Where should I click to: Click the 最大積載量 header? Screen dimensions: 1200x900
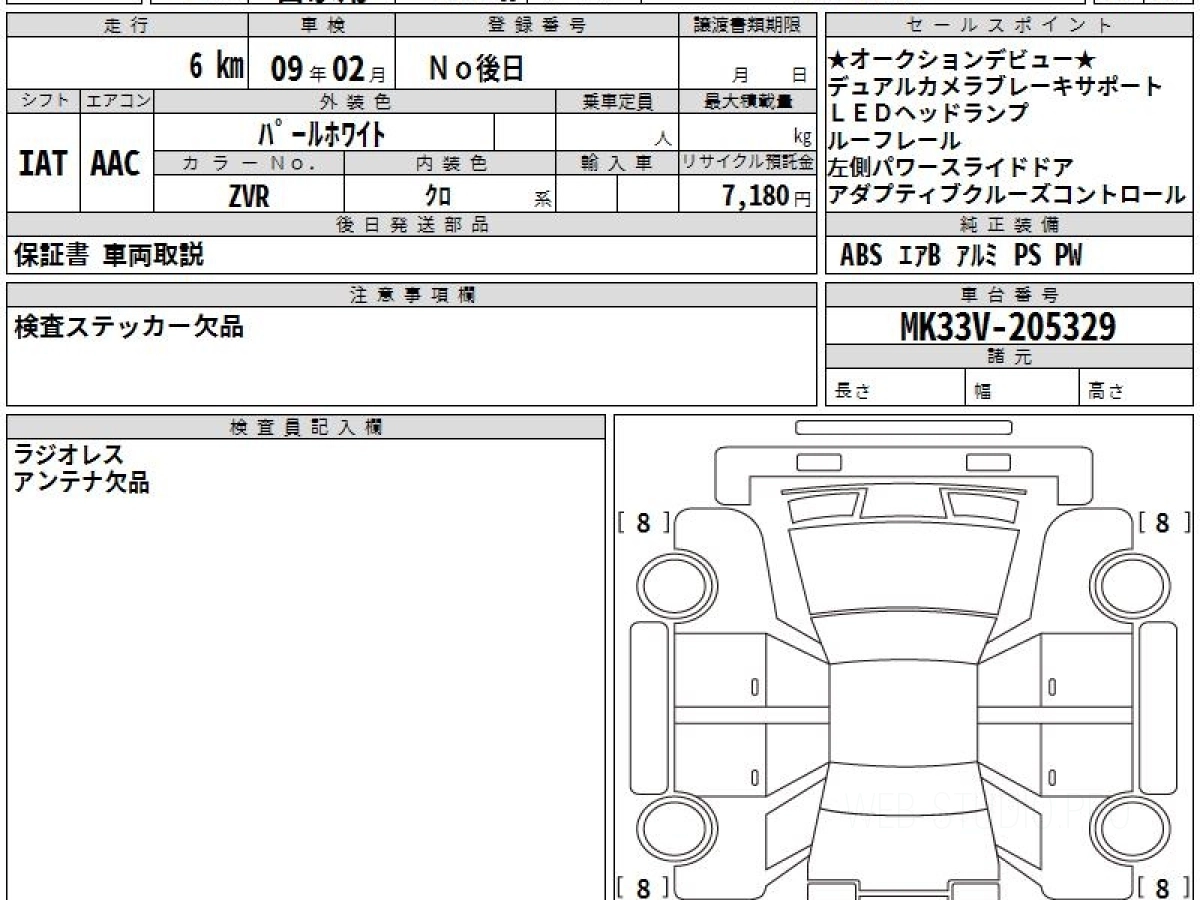pos(747,101)
